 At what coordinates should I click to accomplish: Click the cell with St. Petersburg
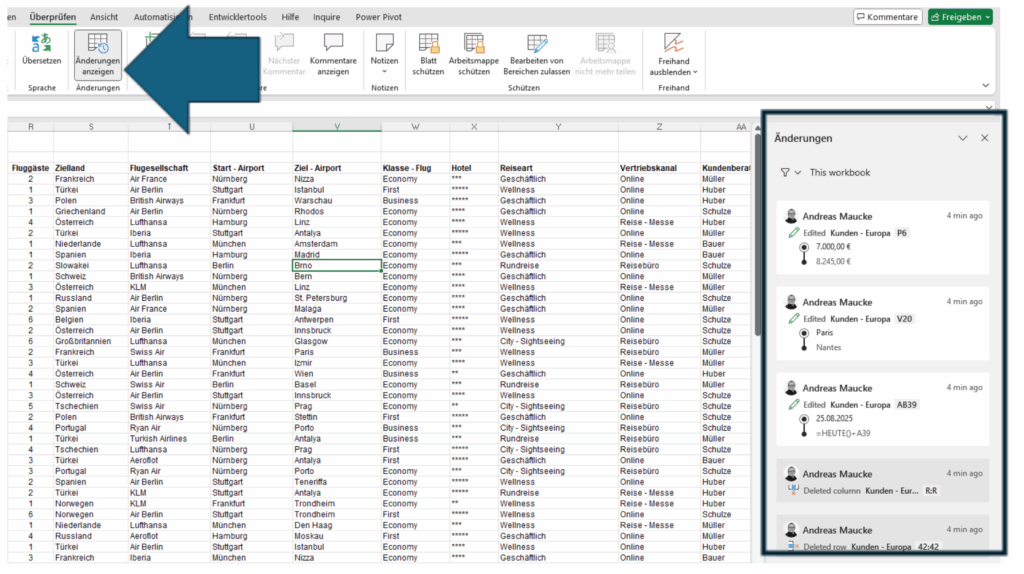pos(337,298)
